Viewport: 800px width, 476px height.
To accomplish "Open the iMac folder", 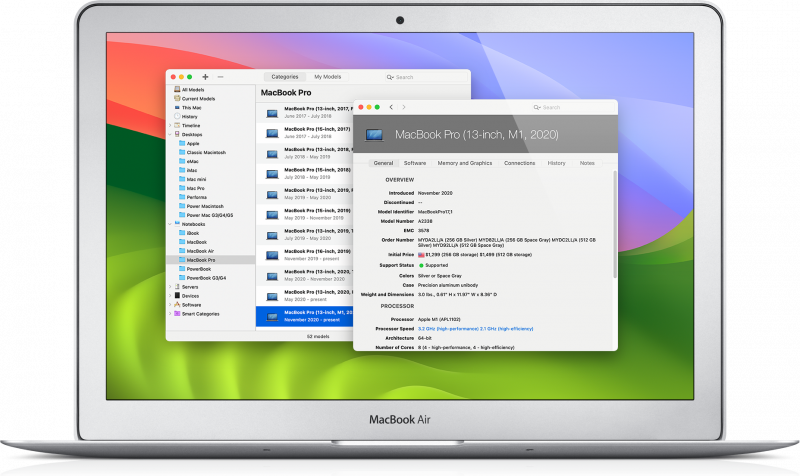I will point(191,170).
